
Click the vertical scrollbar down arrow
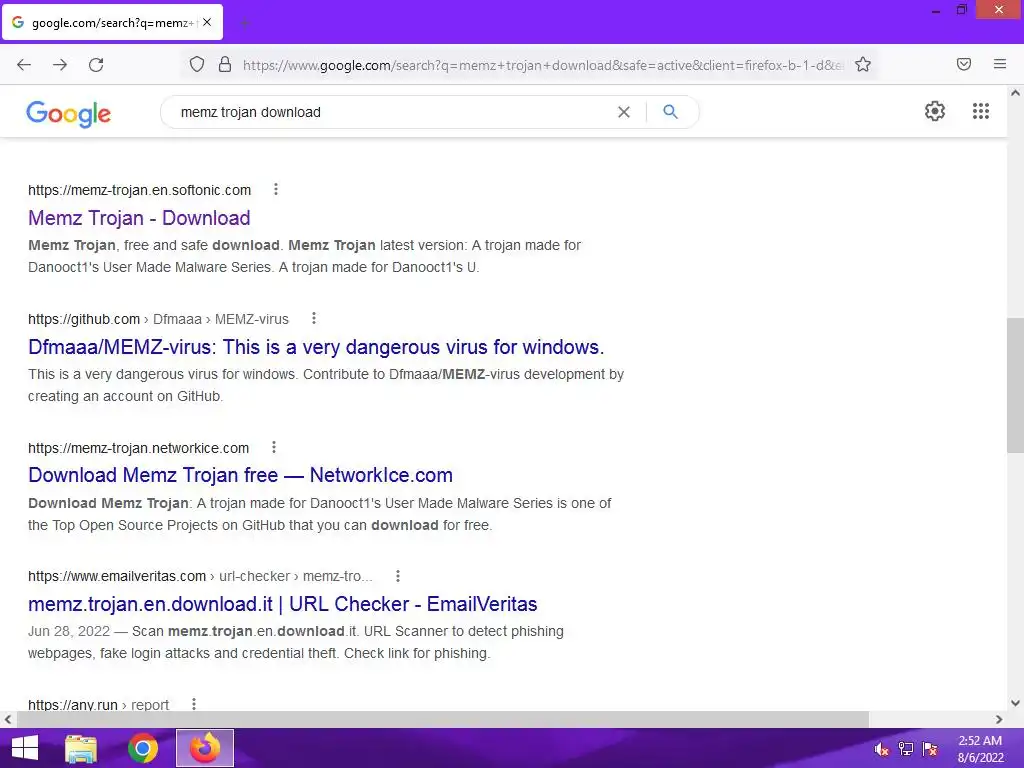[1015, 703]
